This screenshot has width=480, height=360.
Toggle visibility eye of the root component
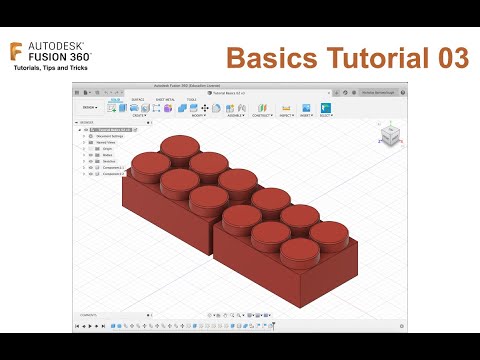coord(86,130)
